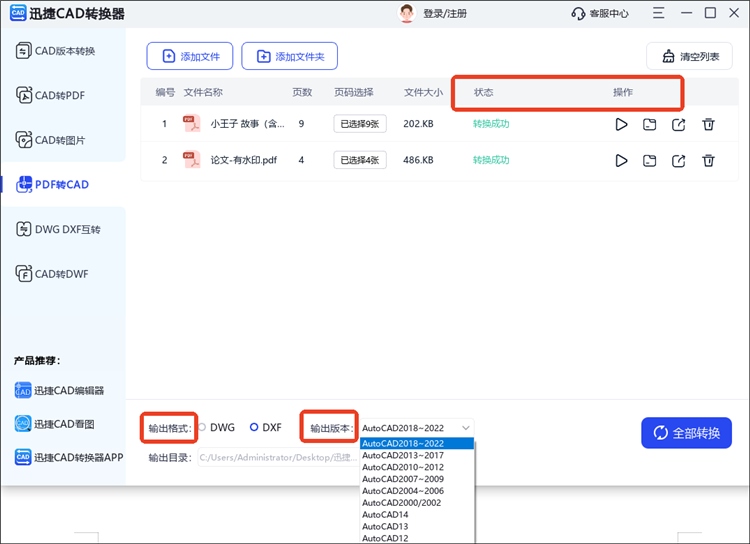Choose AutoCAD14 version
Viewport: 750px width, 544px height.
(417, 515)
